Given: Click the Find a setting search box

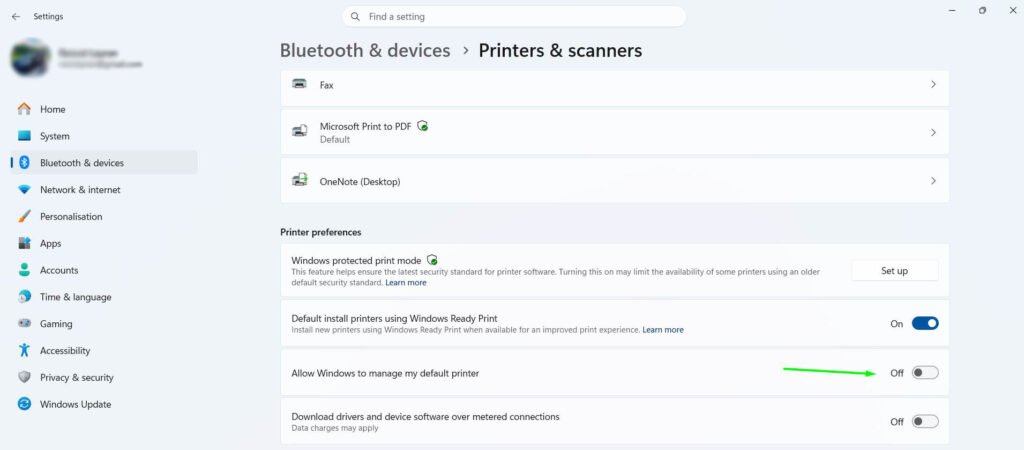Looking at the screenshot, I should (514, 16).
